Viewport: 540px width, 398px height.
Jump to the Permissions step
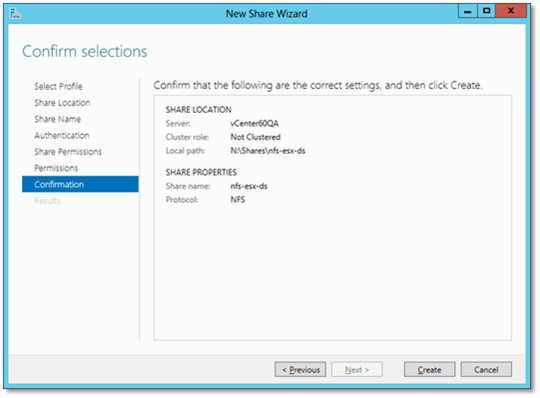point(56,168)
